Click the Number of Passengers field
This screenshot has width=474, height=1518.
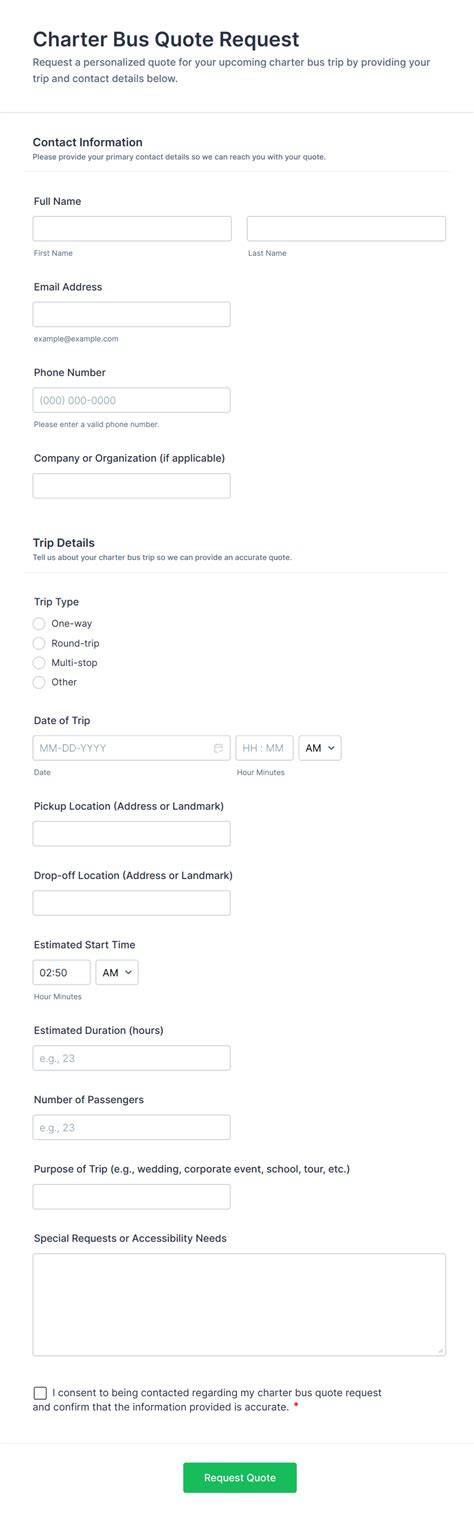tap(132, 1127)
